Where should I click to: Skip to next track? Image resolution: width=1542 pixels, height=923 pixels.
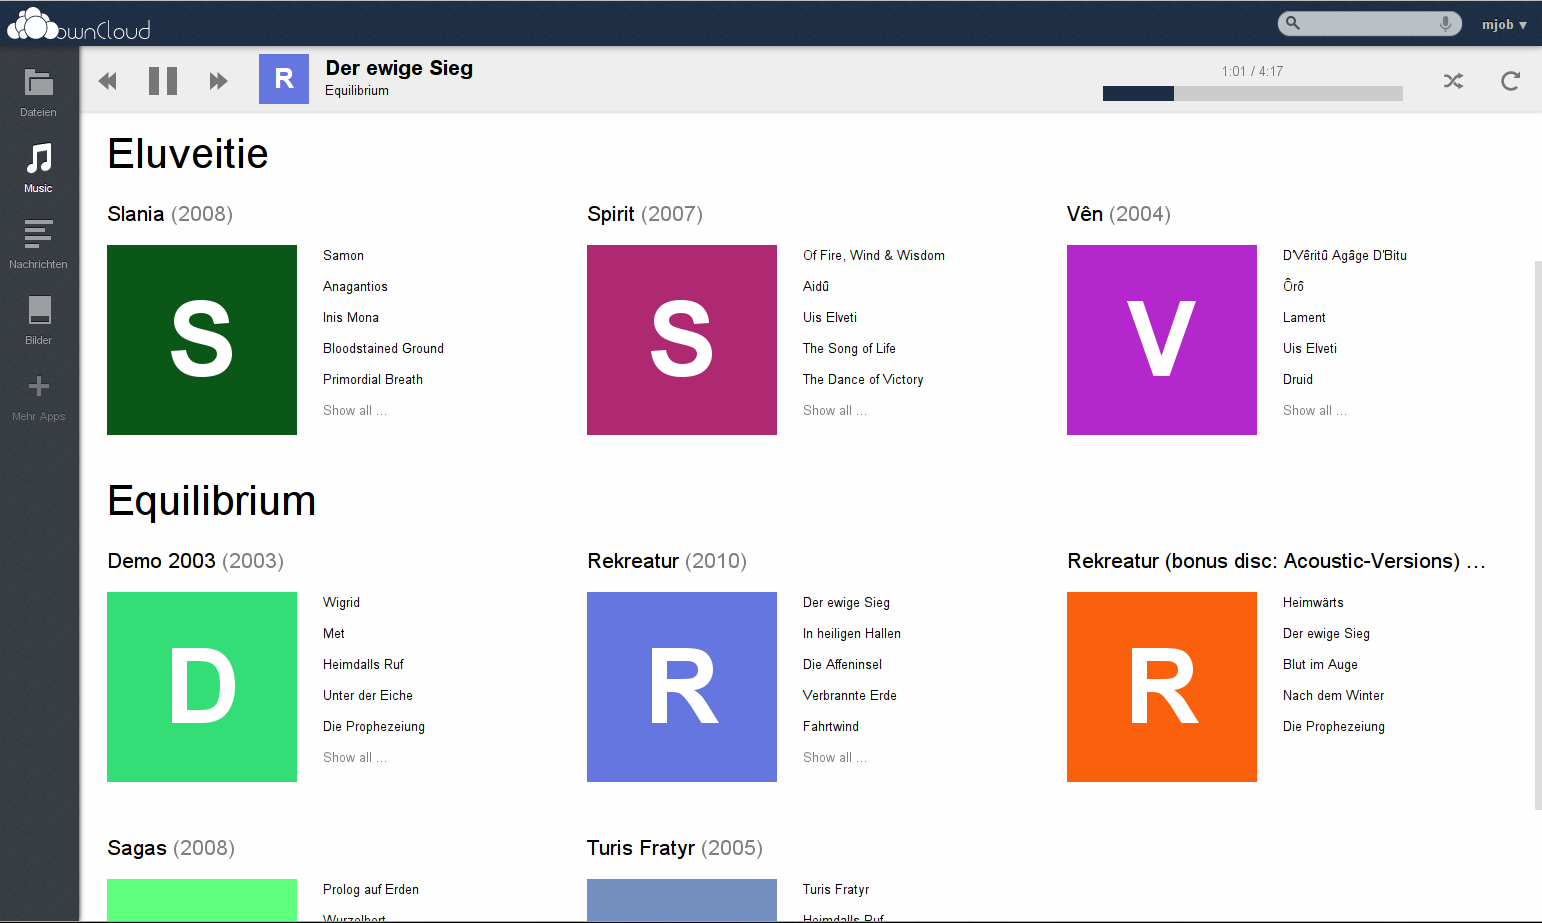point(218,81)
